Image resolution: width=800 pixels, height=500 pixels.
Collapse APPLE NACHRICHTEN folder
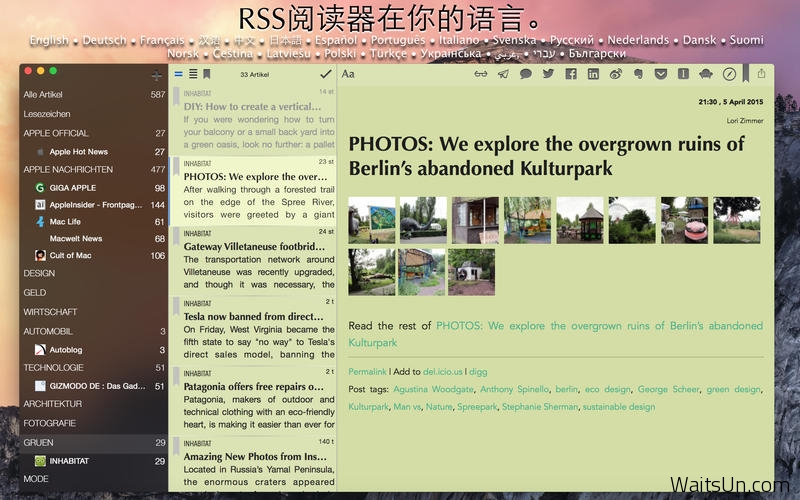[x=94, y=169]
